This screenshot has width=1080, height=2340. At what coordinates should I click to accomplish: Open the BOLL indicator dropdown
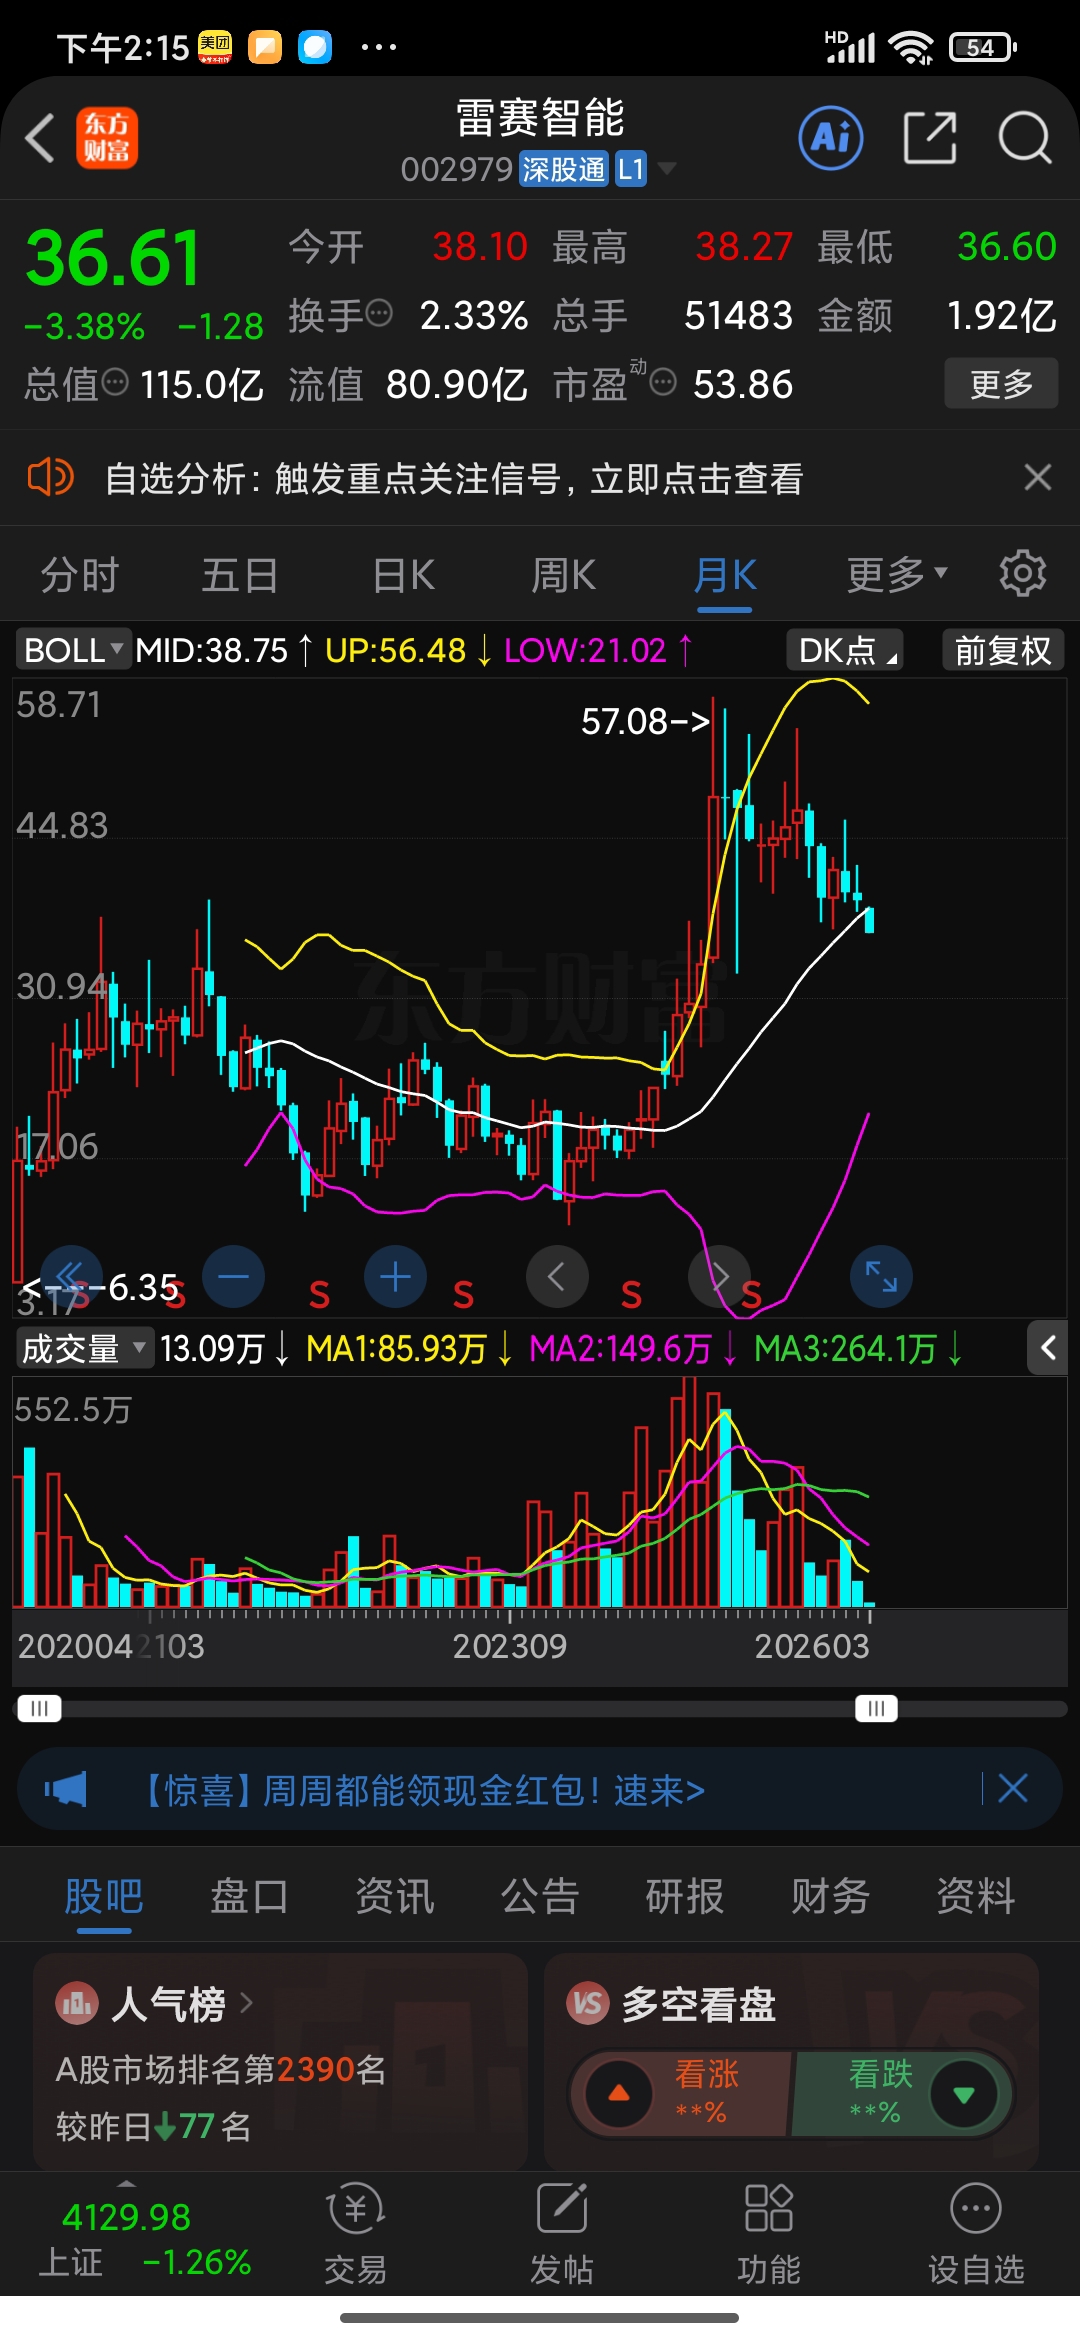(x=72, y=650)
